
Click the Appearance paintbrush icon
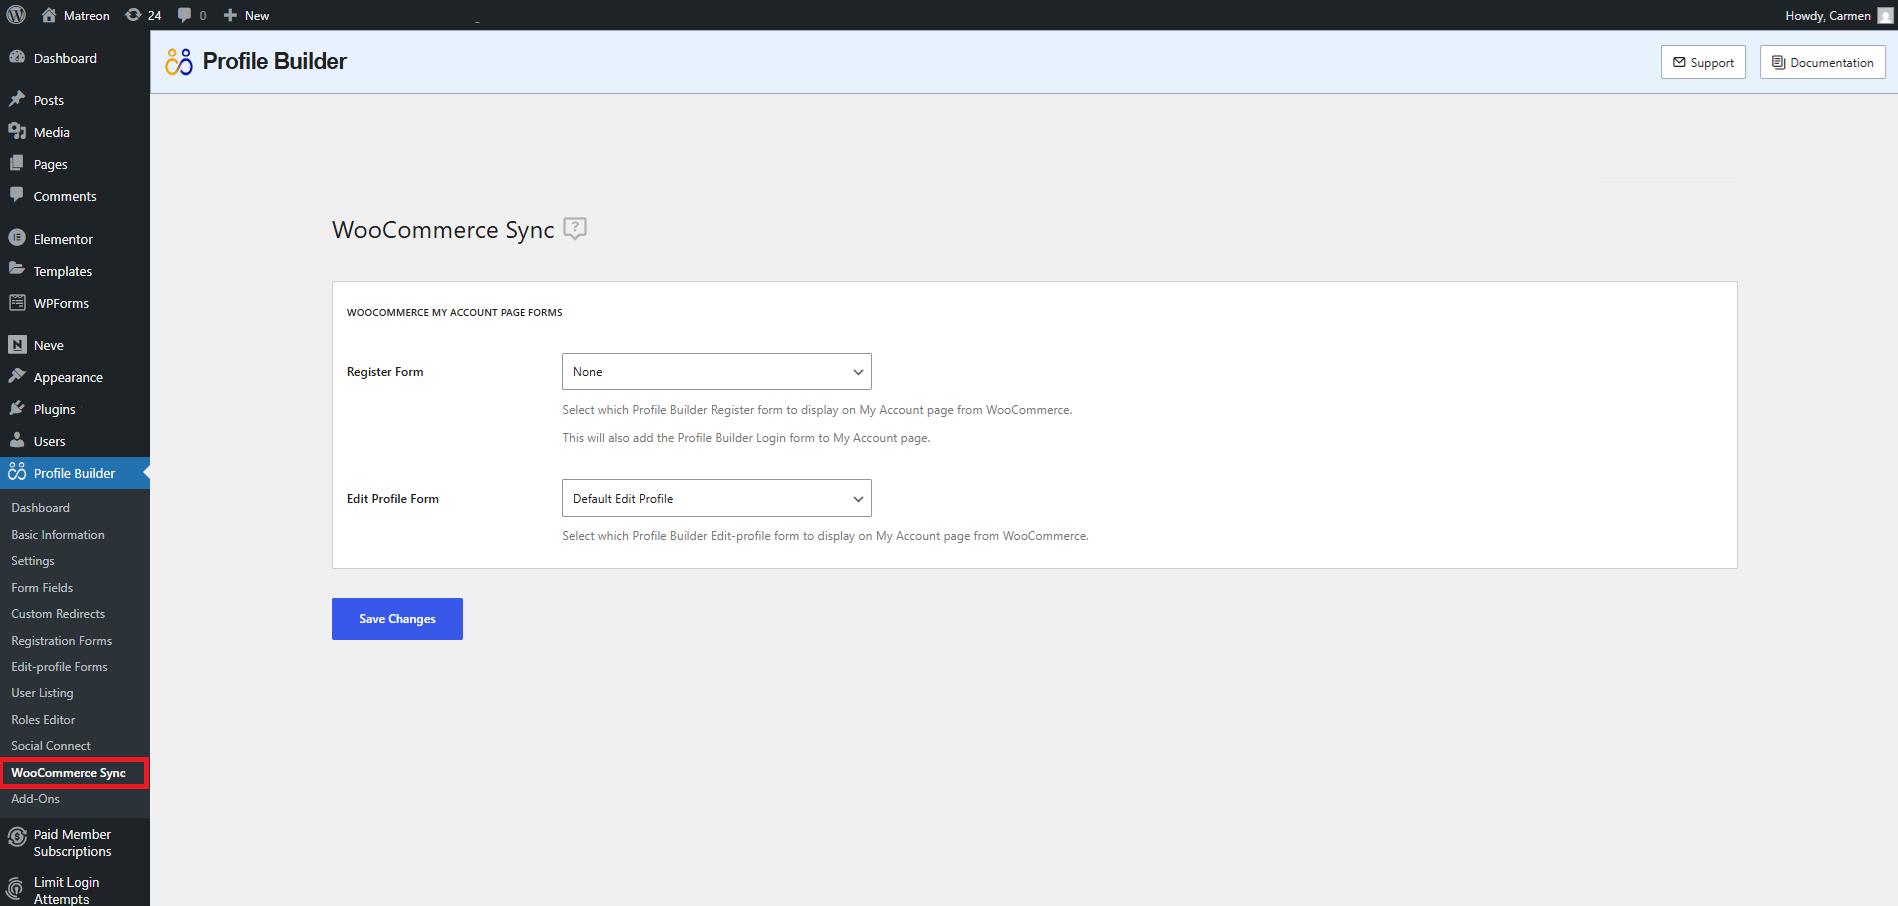pyautogui.click(x=17, y=376)
